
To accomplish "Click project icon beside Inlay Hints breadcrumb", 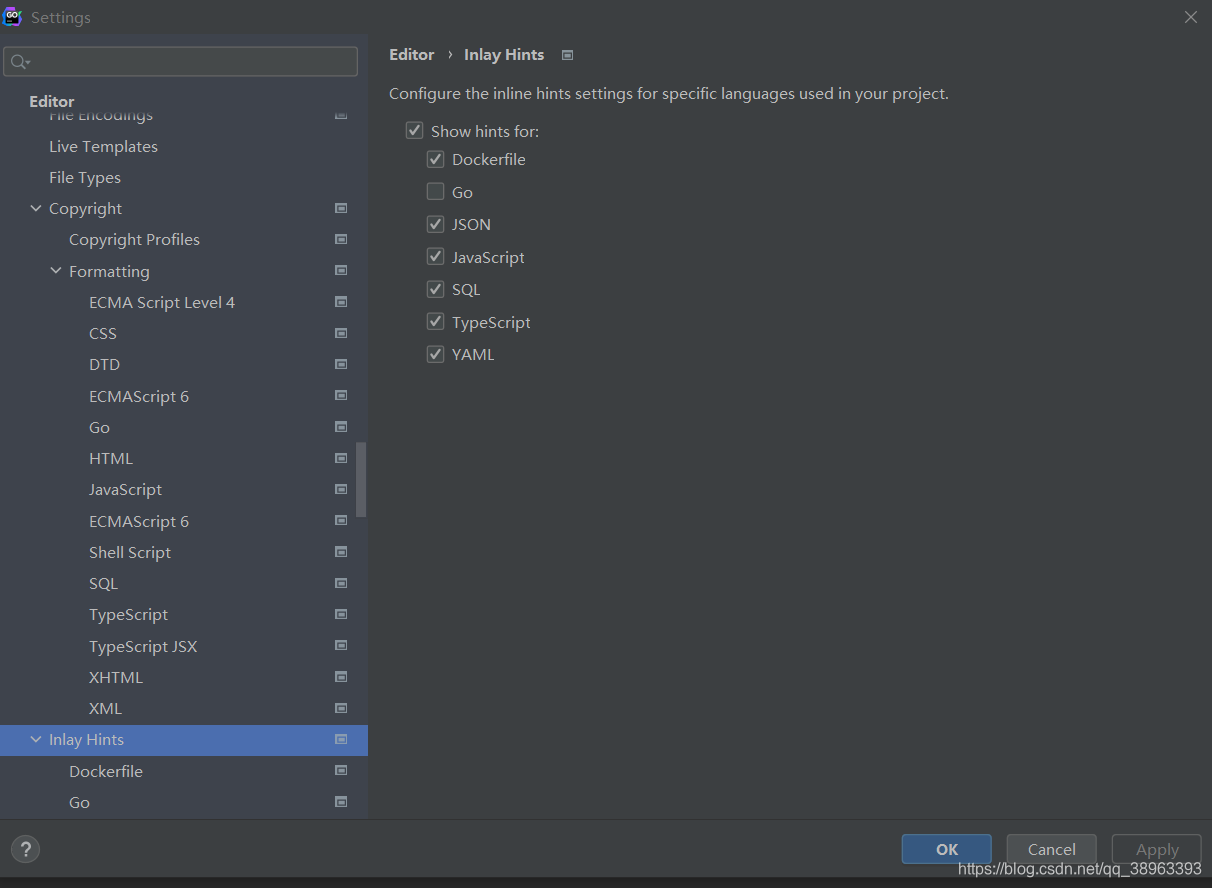I will coord(568,55).
